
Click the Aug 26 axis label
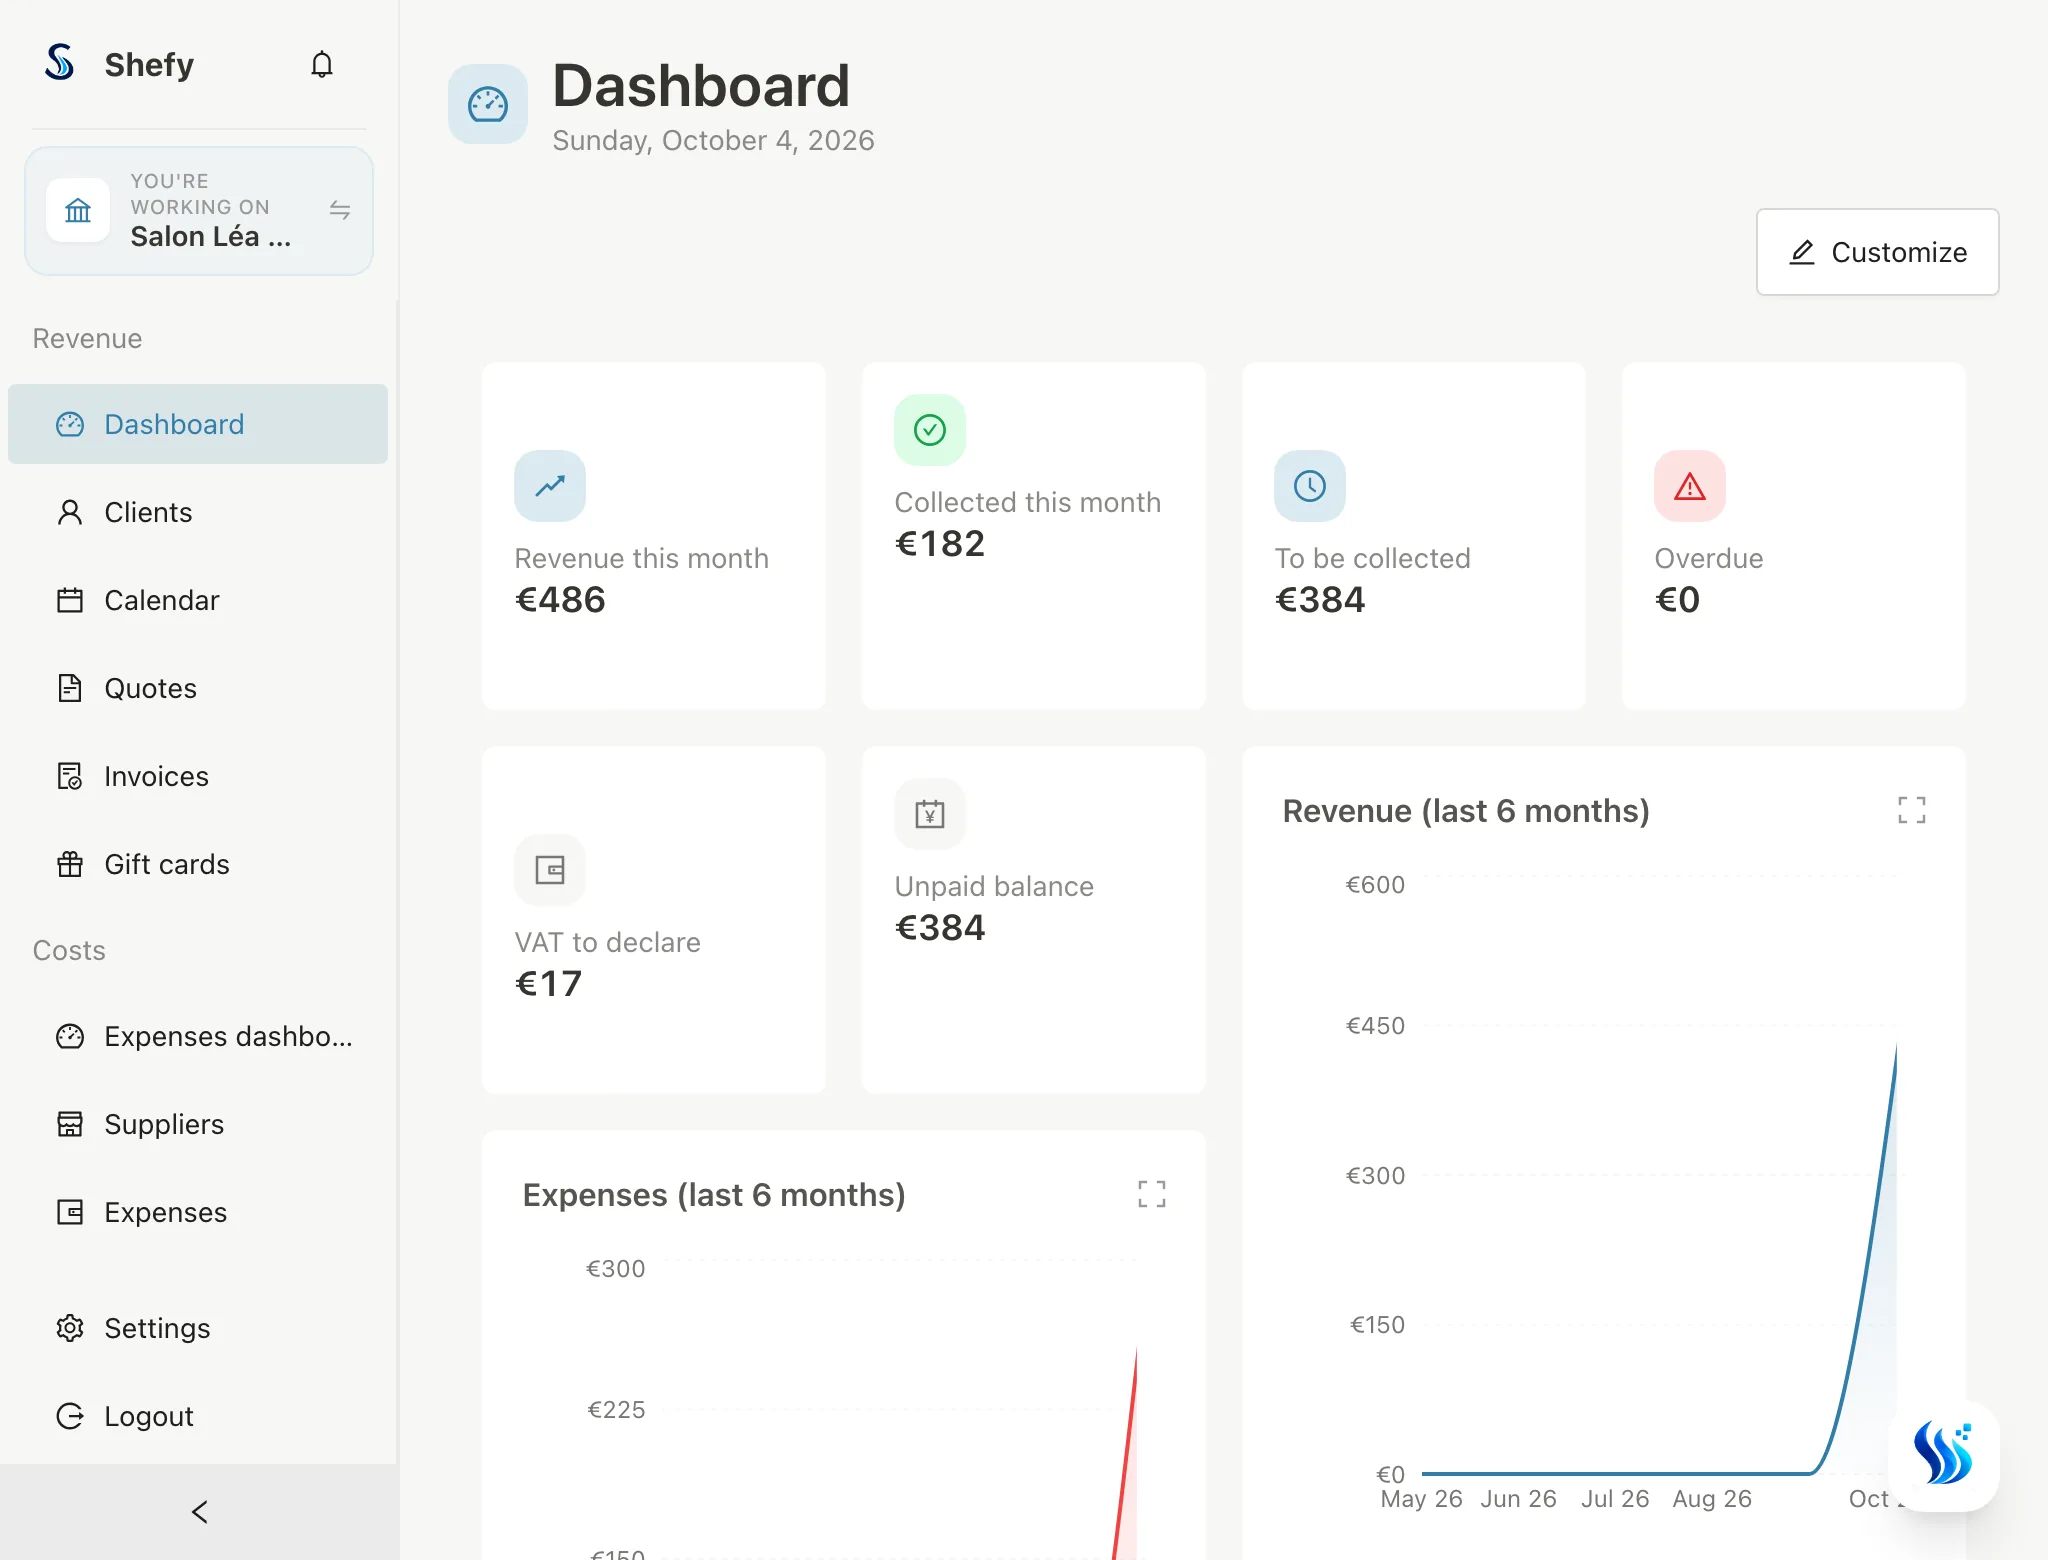pos(1712,1498)
